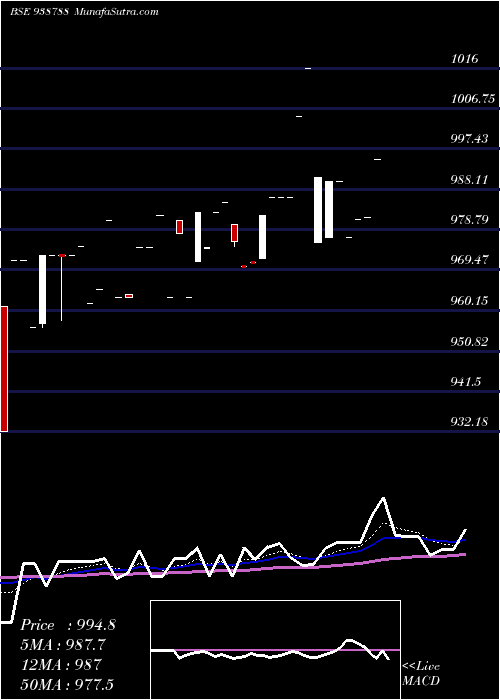
Task: Click the '12MA : 987' readout
Action: coord(61,665)
